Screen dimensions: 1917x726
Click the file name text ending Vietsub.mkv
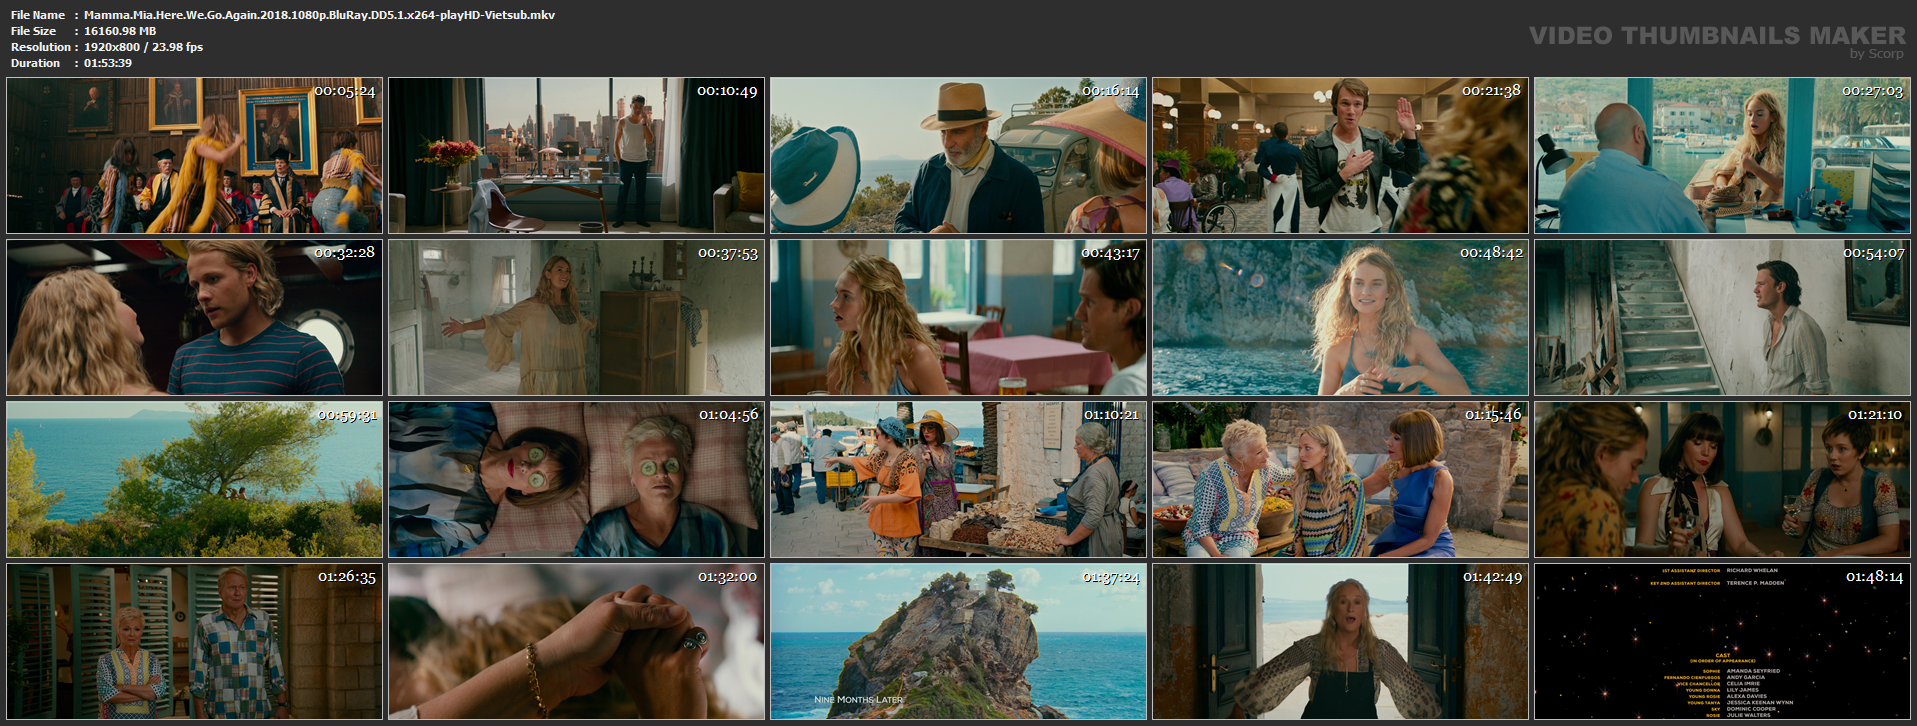[x=319, y=15]
